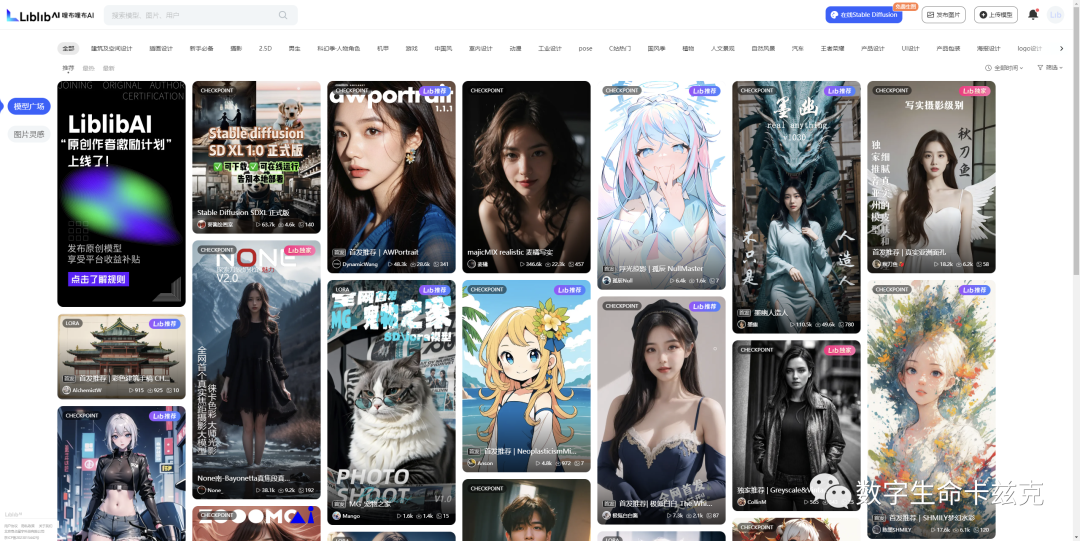The height and width of the screenshot is (541, 1080).
Task: Click the 'DynamicWang' author name
Action: (360, 264)
